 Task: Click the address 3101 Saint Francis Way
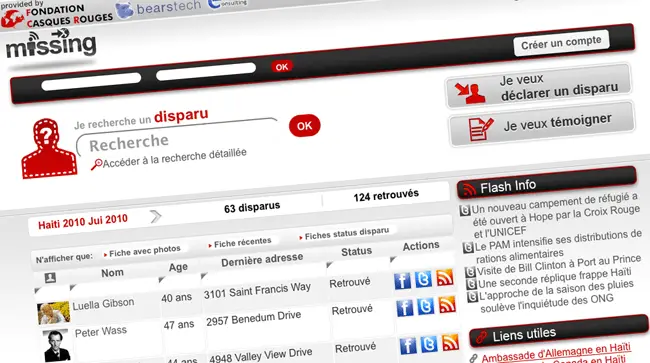[257, 290]
